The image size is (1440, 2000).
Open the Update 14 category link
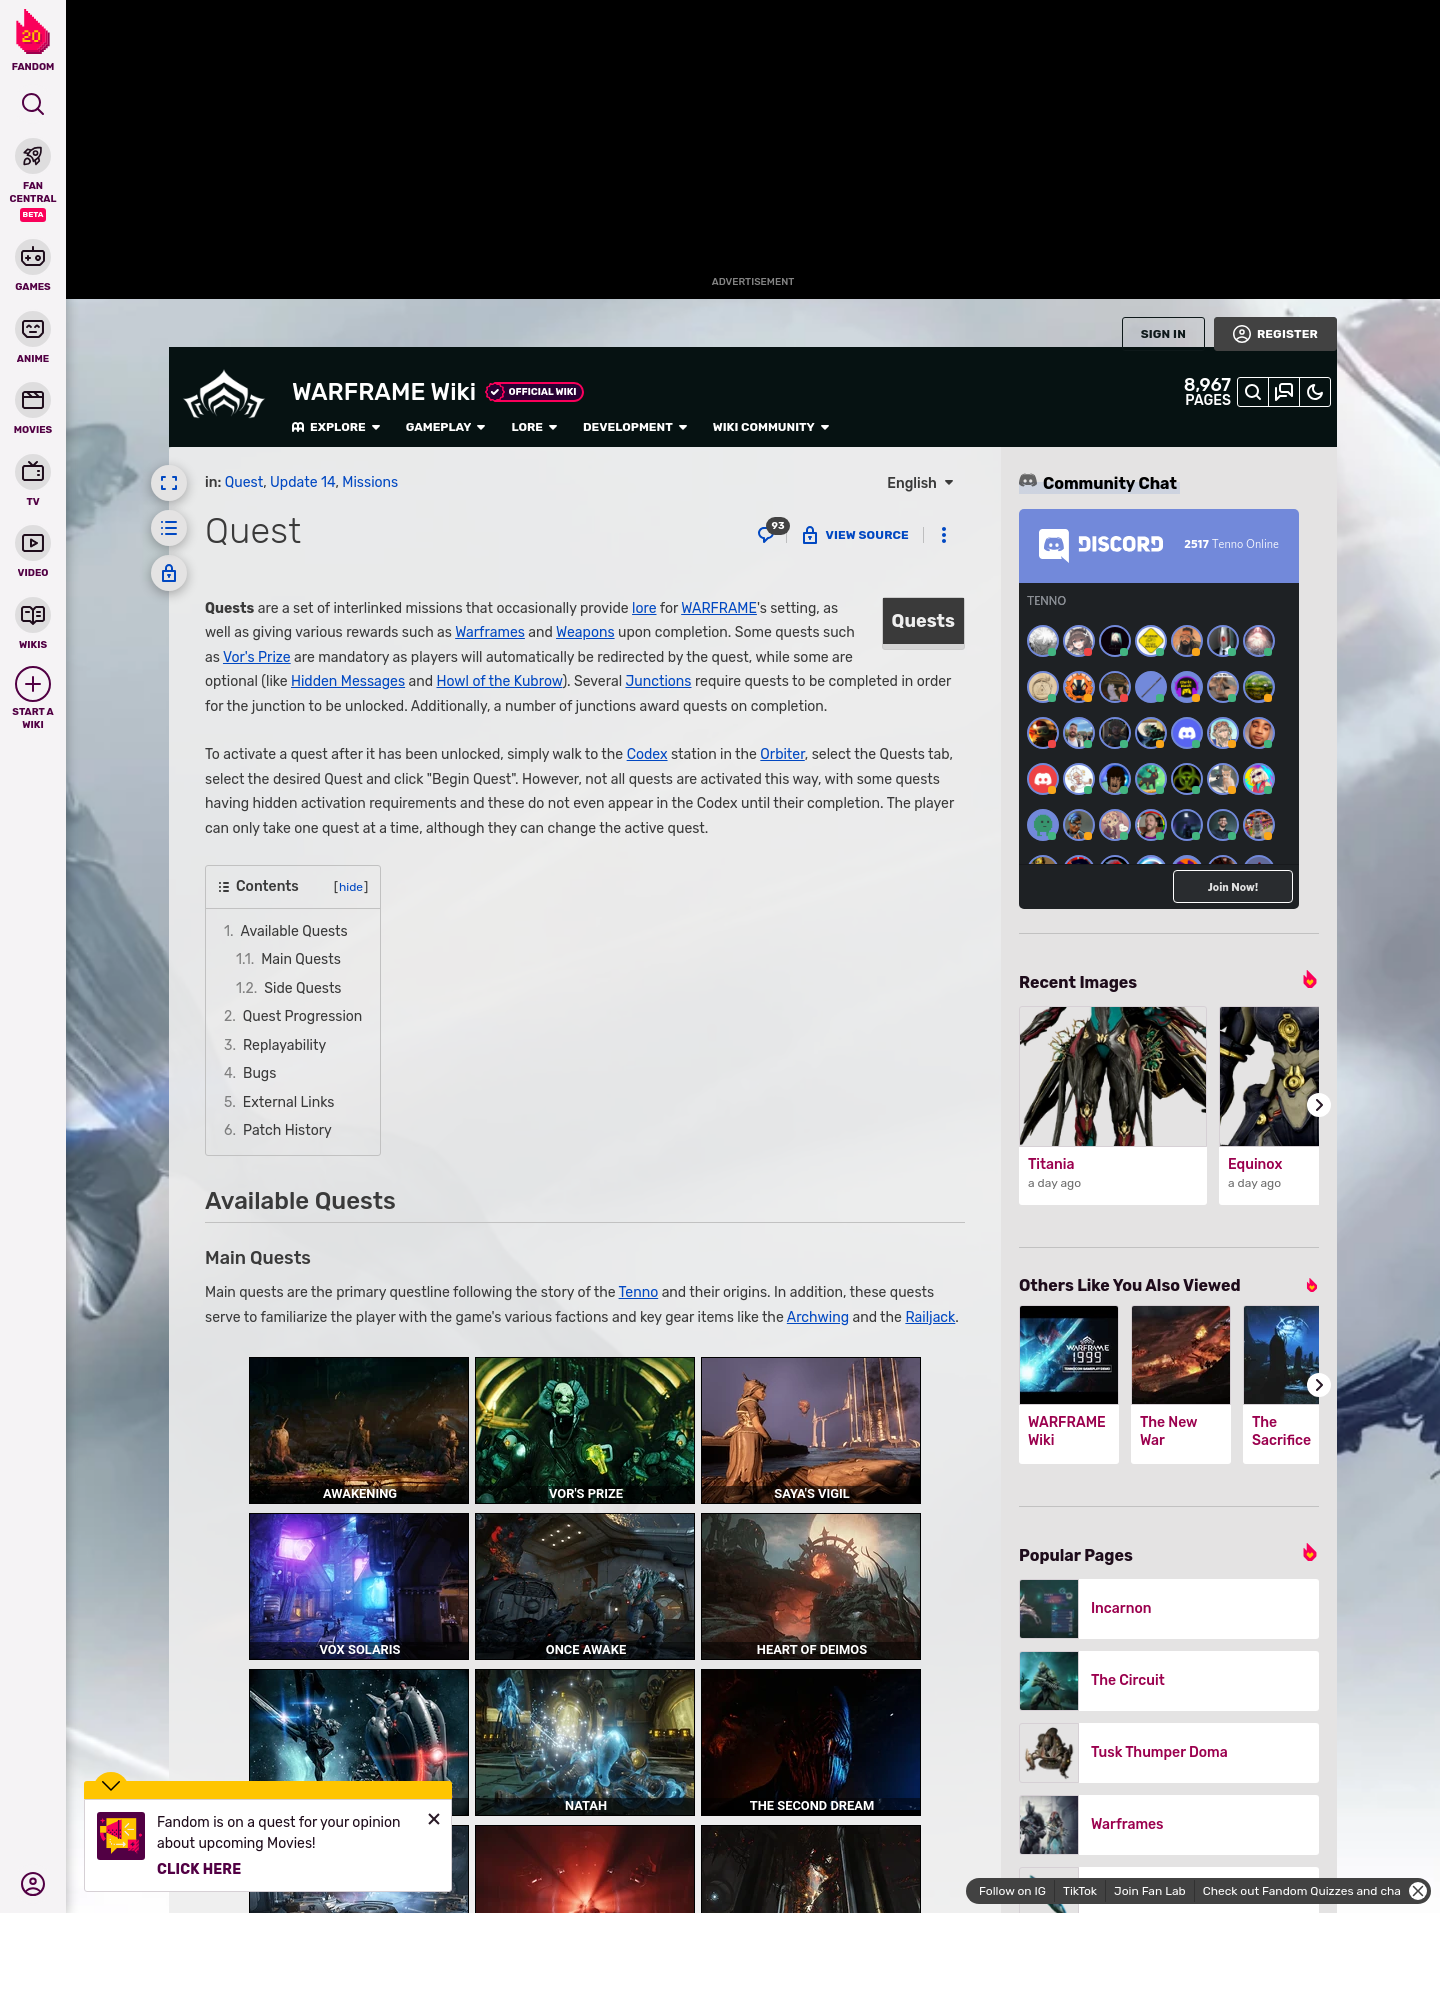tap(303, 482)
